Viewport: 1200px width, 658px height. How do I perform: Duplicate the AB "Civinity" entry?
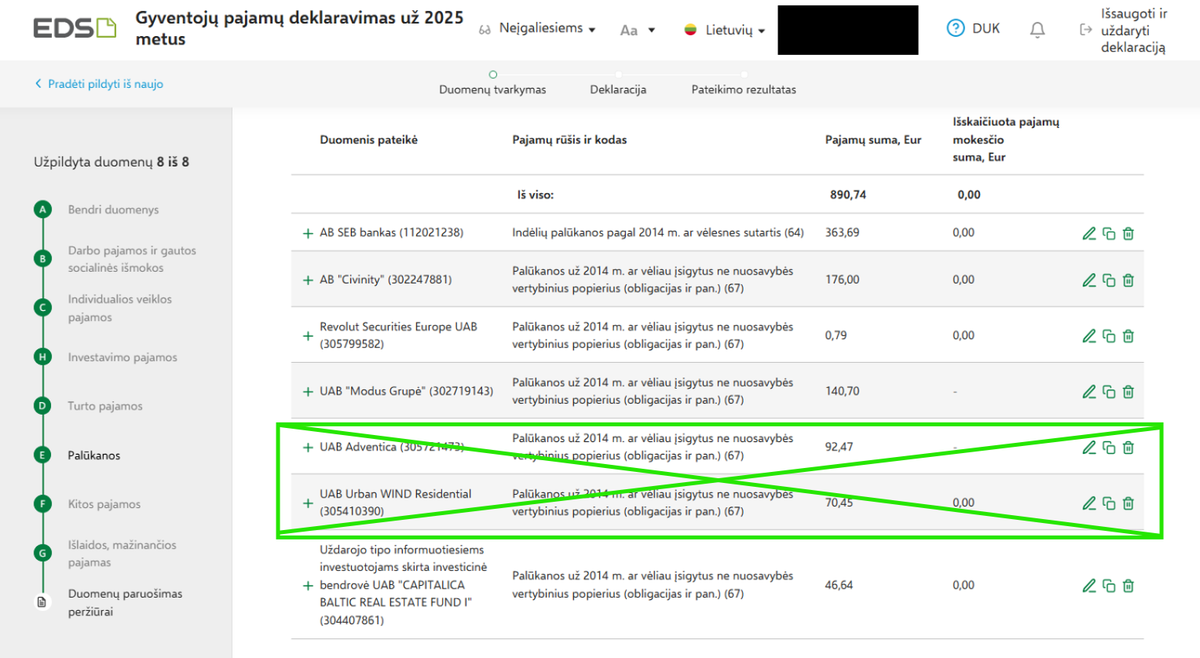pos(1109,280)
